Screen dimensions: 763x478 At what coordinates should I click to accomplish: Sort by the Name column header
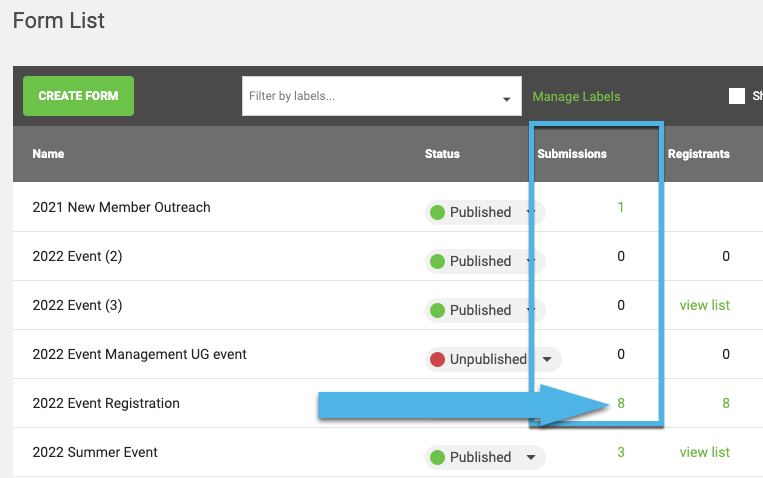pos(48,154)
